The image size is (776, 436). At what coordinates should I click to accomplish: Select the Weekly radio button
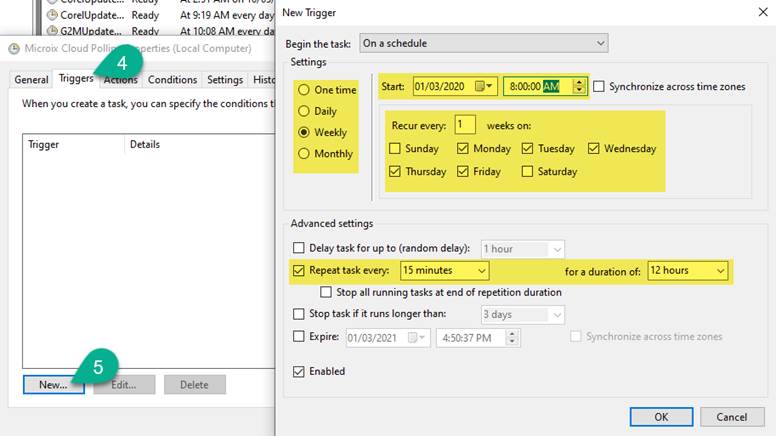click(x=304, y=132)
